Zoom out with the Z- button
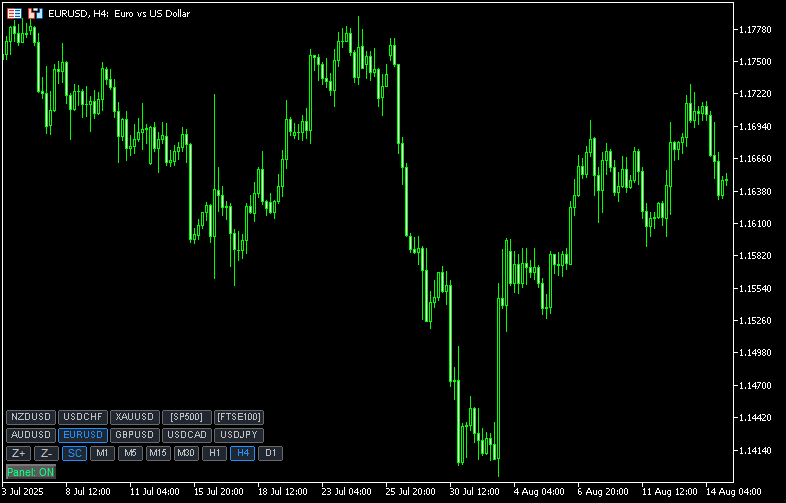 click(46, 453)
